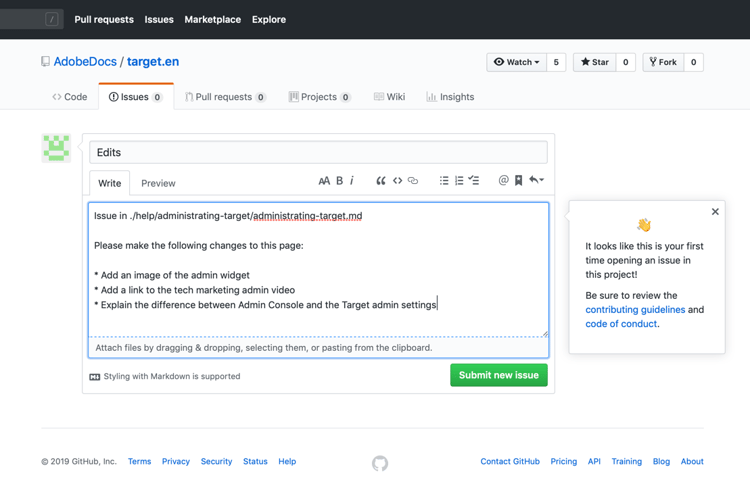Open the Projects tab

pos(320,97)
